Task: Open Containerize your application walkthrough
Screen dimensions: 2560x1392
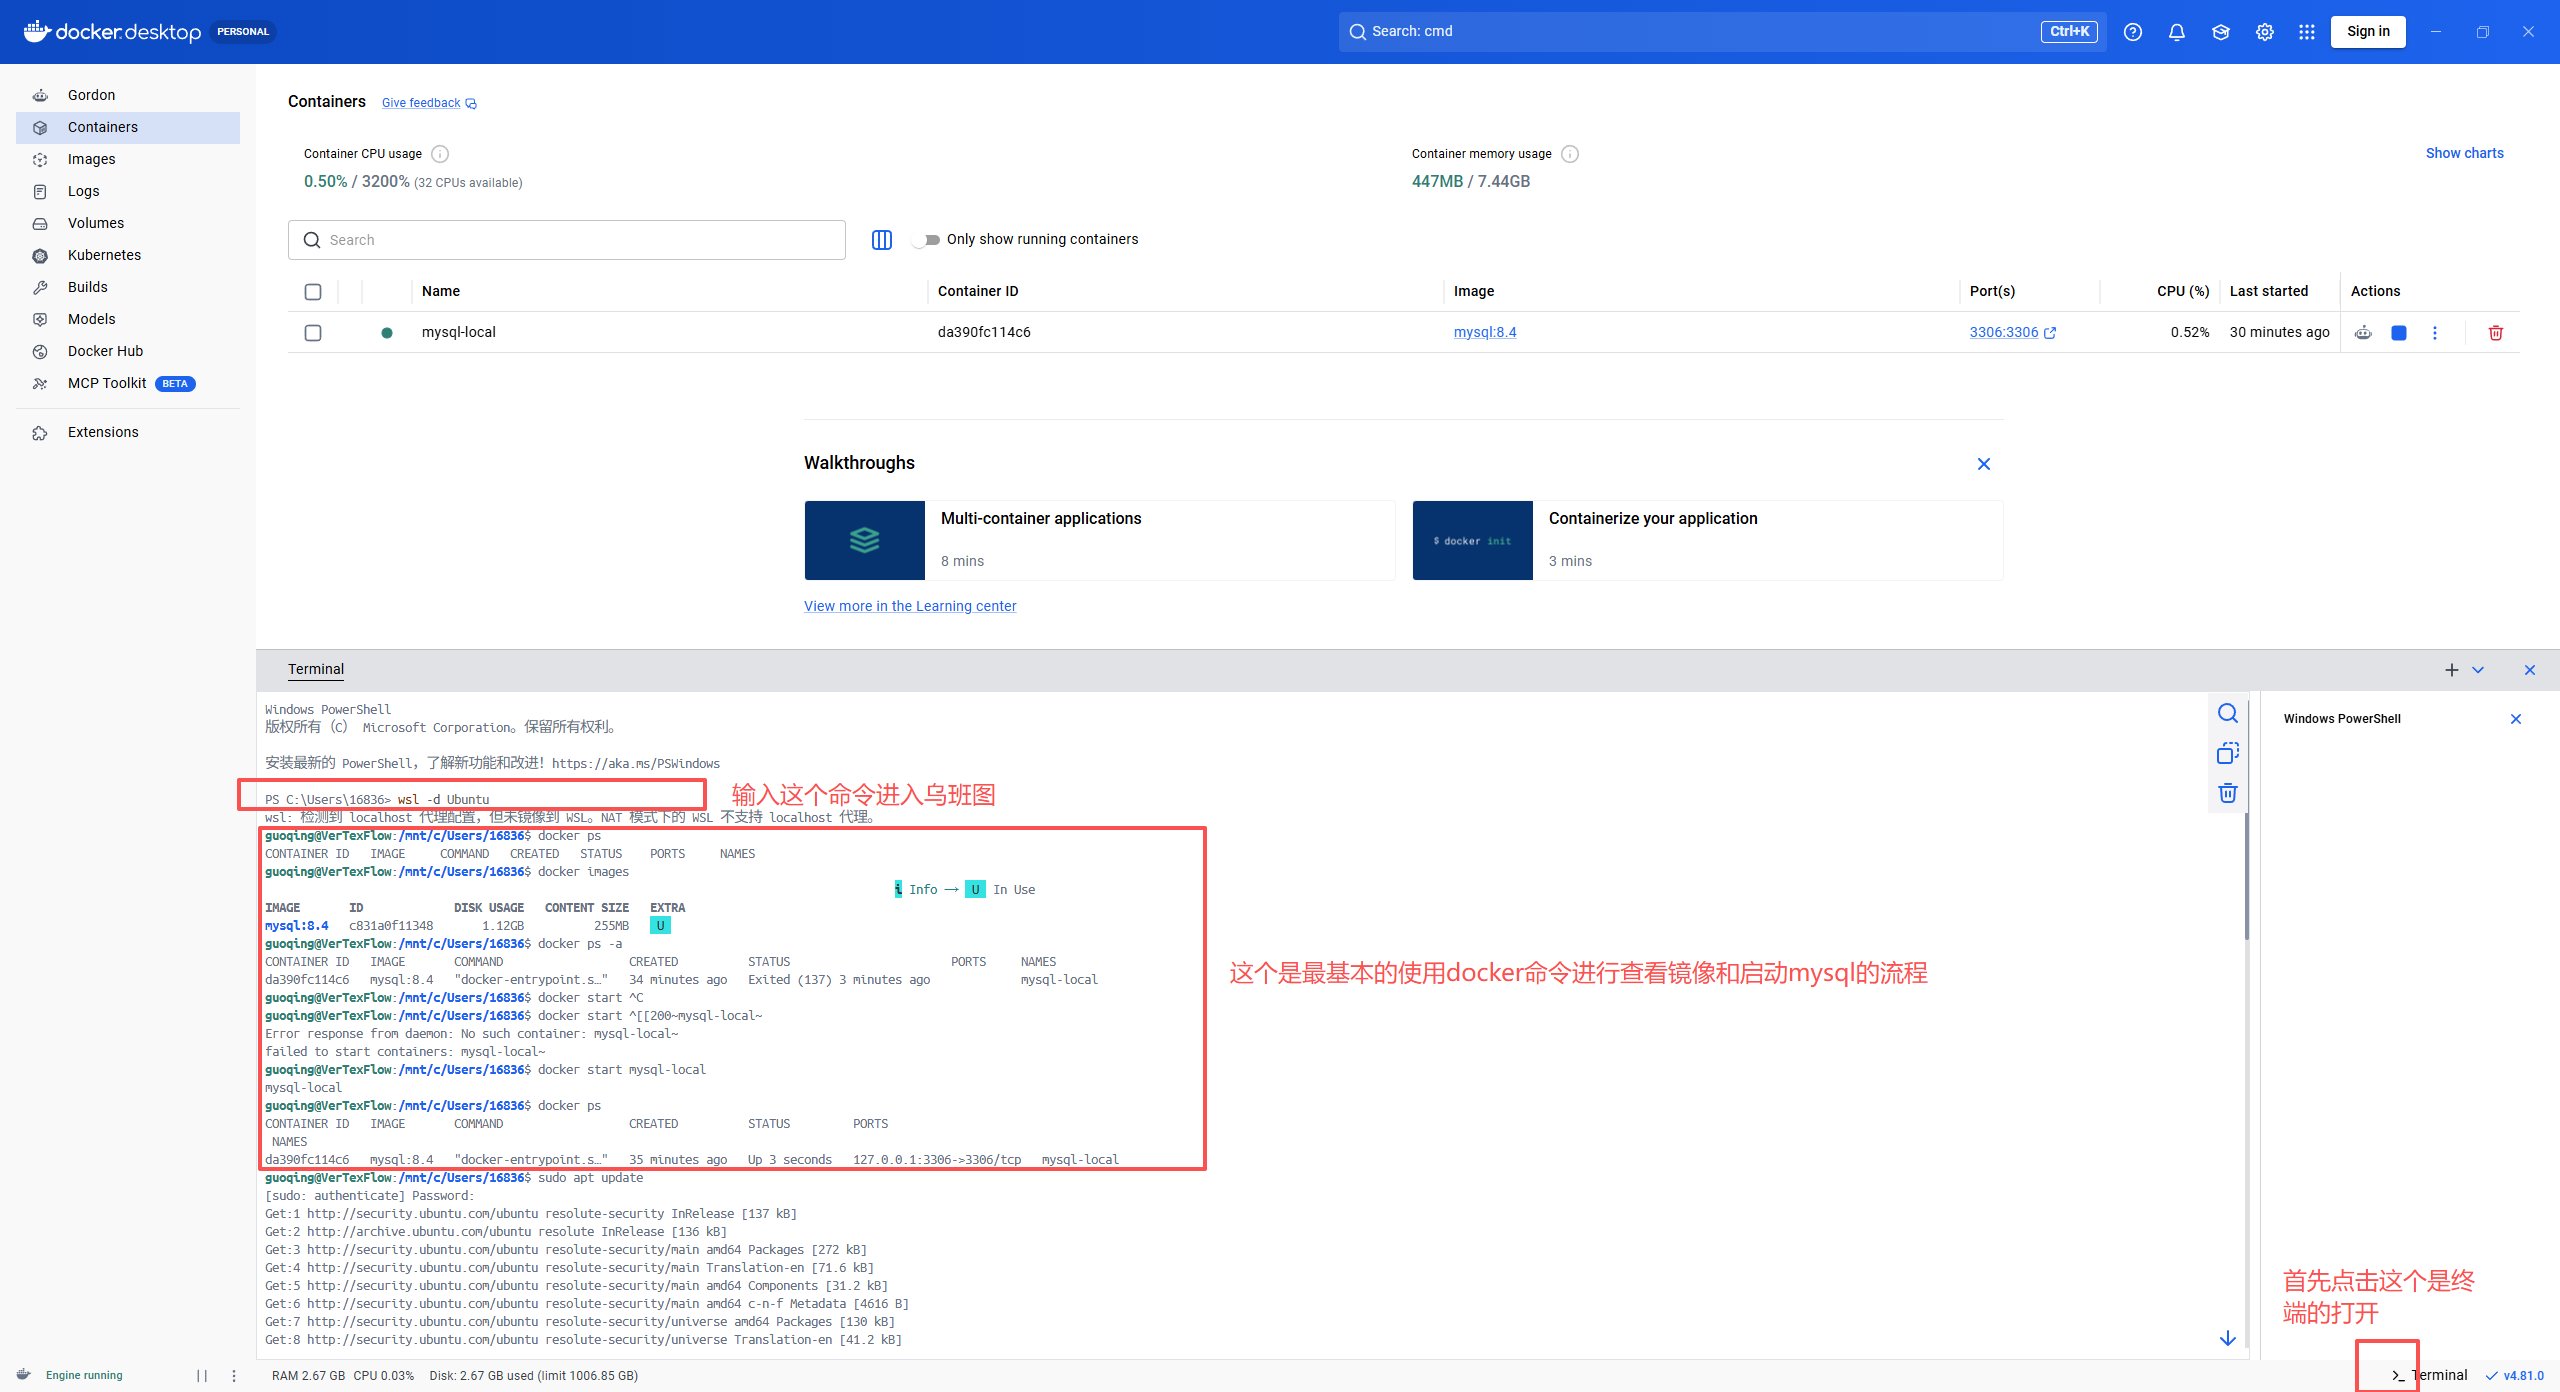Action: coord(1708,540)
